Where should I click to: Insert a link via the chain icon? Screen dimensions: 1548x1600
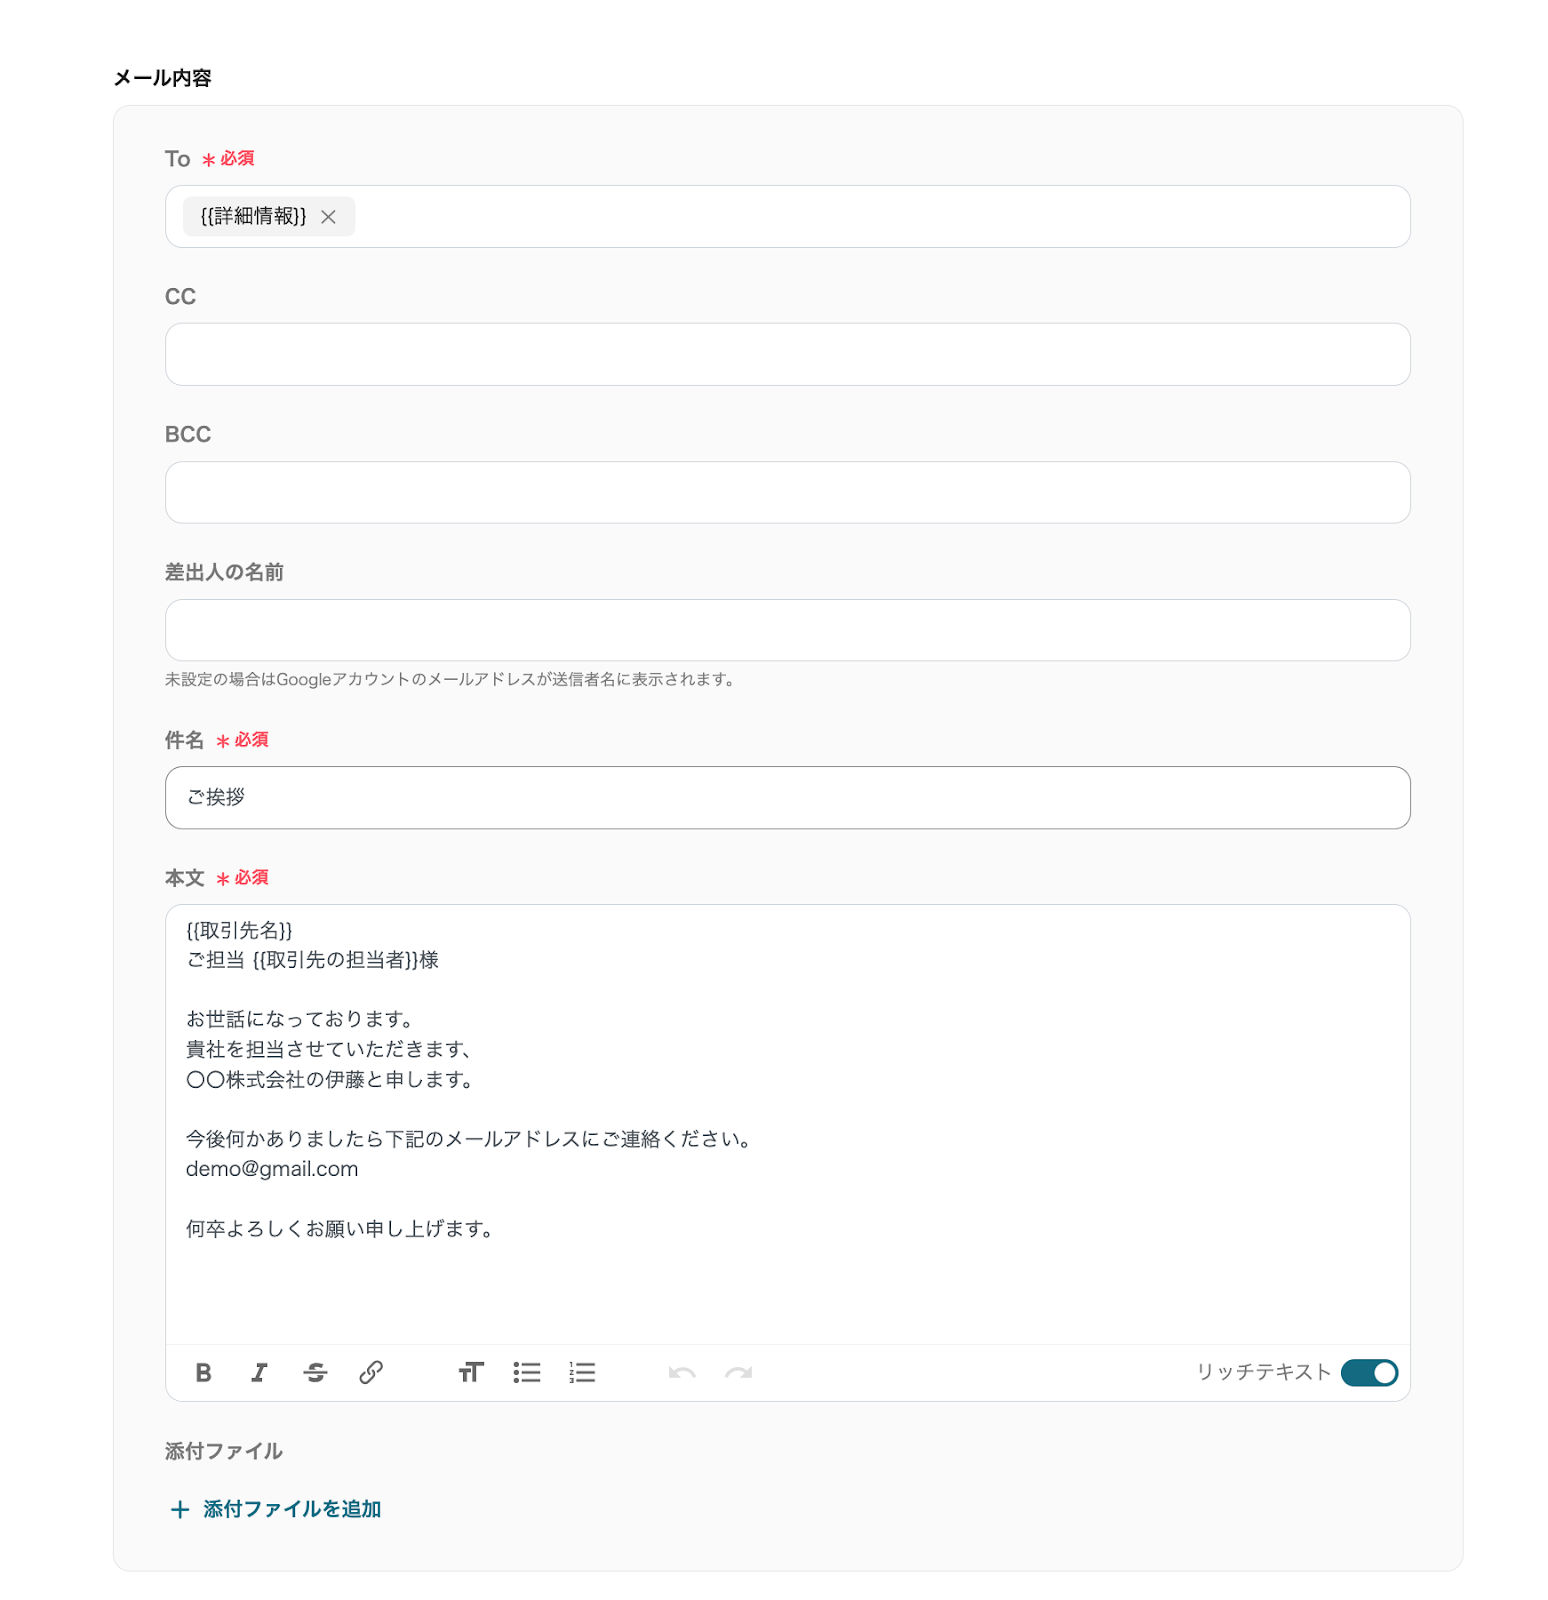[371, 1373]
